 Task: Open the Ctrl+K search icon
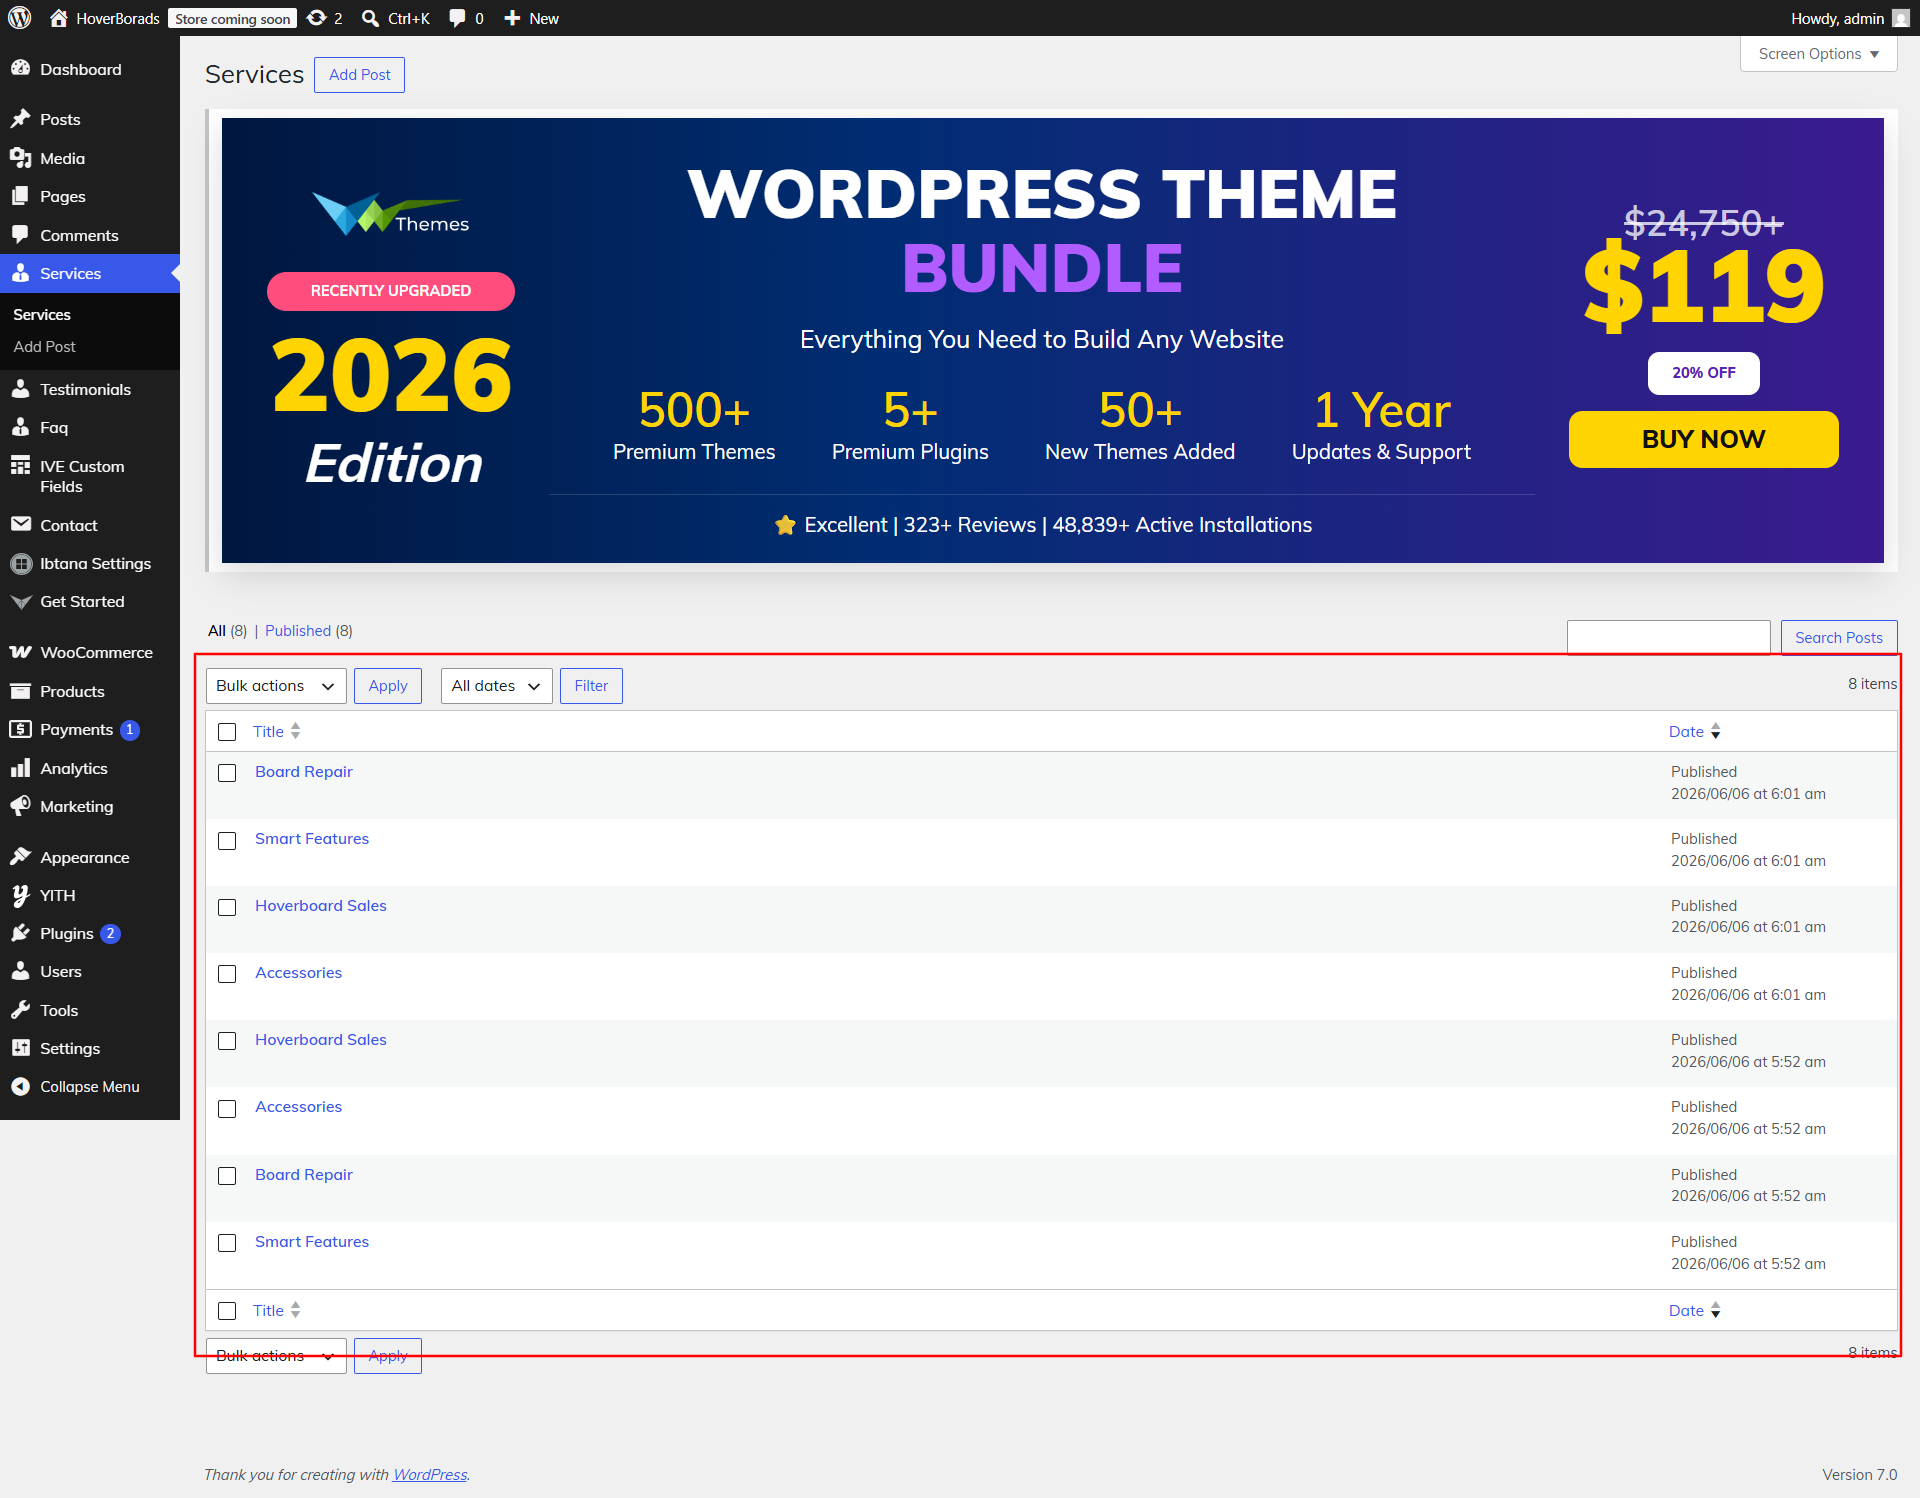tap(370, 18)
